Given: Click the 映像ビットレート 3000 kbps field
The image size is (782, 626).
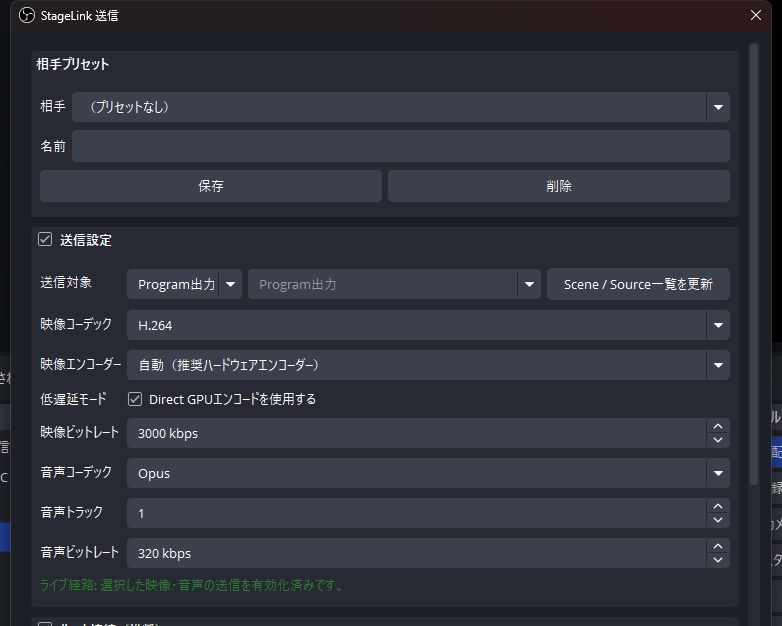Looking at the screenshot, I should [x=416, y=433].
